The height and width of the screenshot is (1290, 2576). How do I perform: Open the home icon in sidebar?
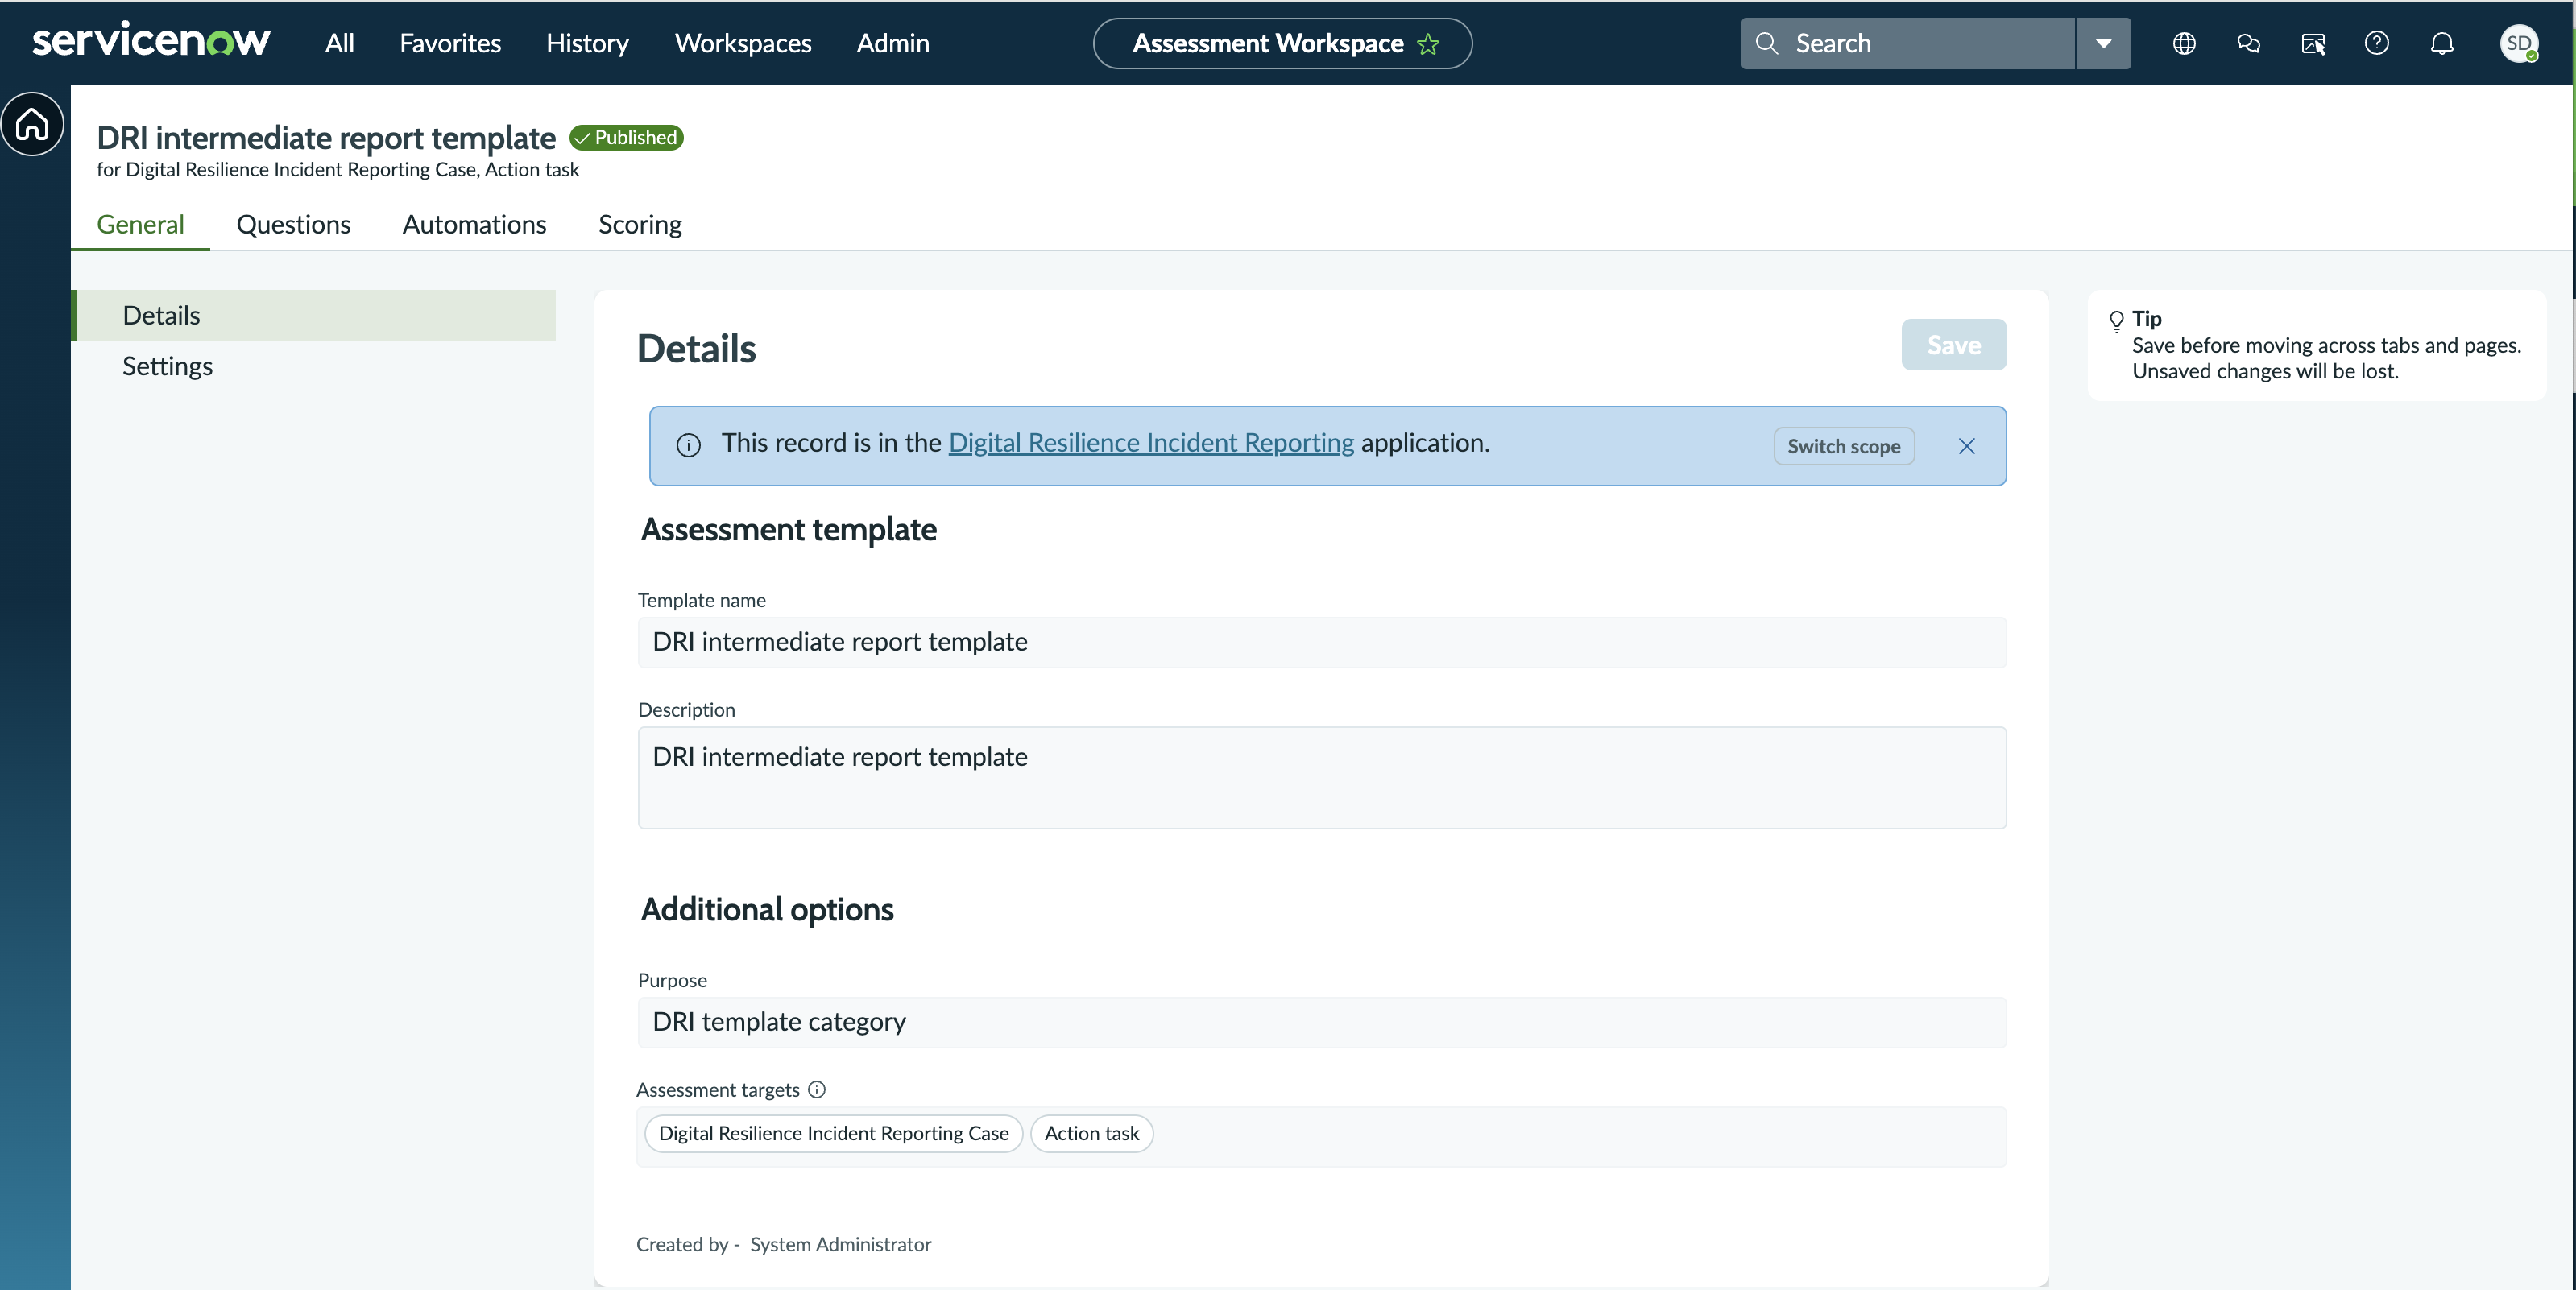(33, 124)
